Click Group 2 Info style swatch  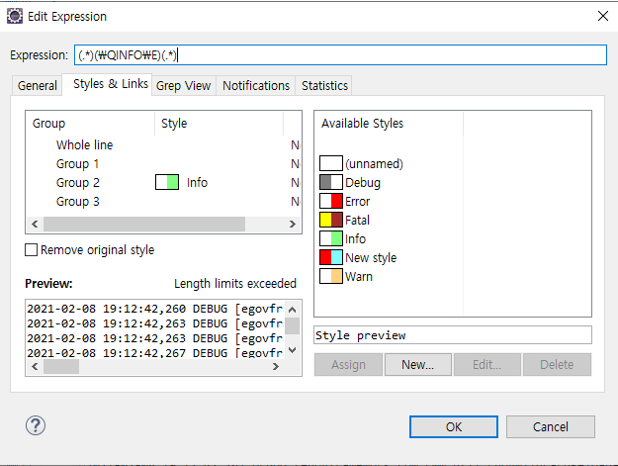click(166, 183)
